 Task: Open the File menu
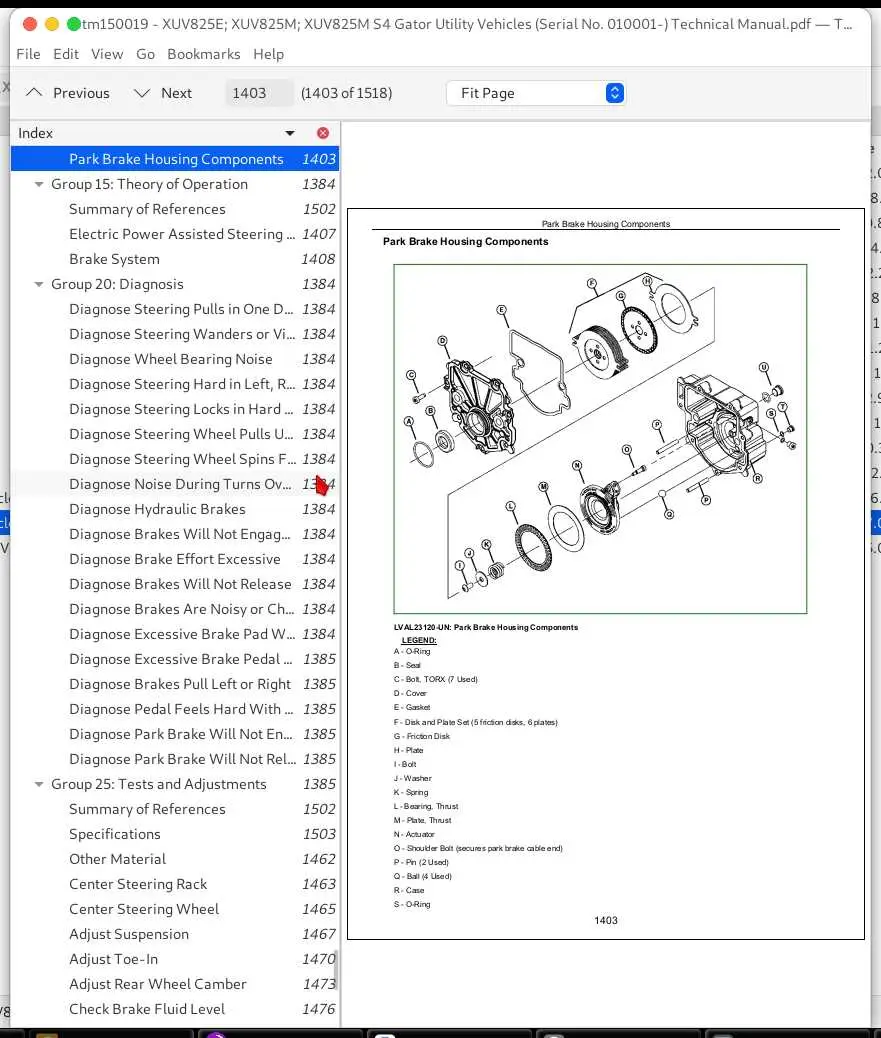pos(28,54)
